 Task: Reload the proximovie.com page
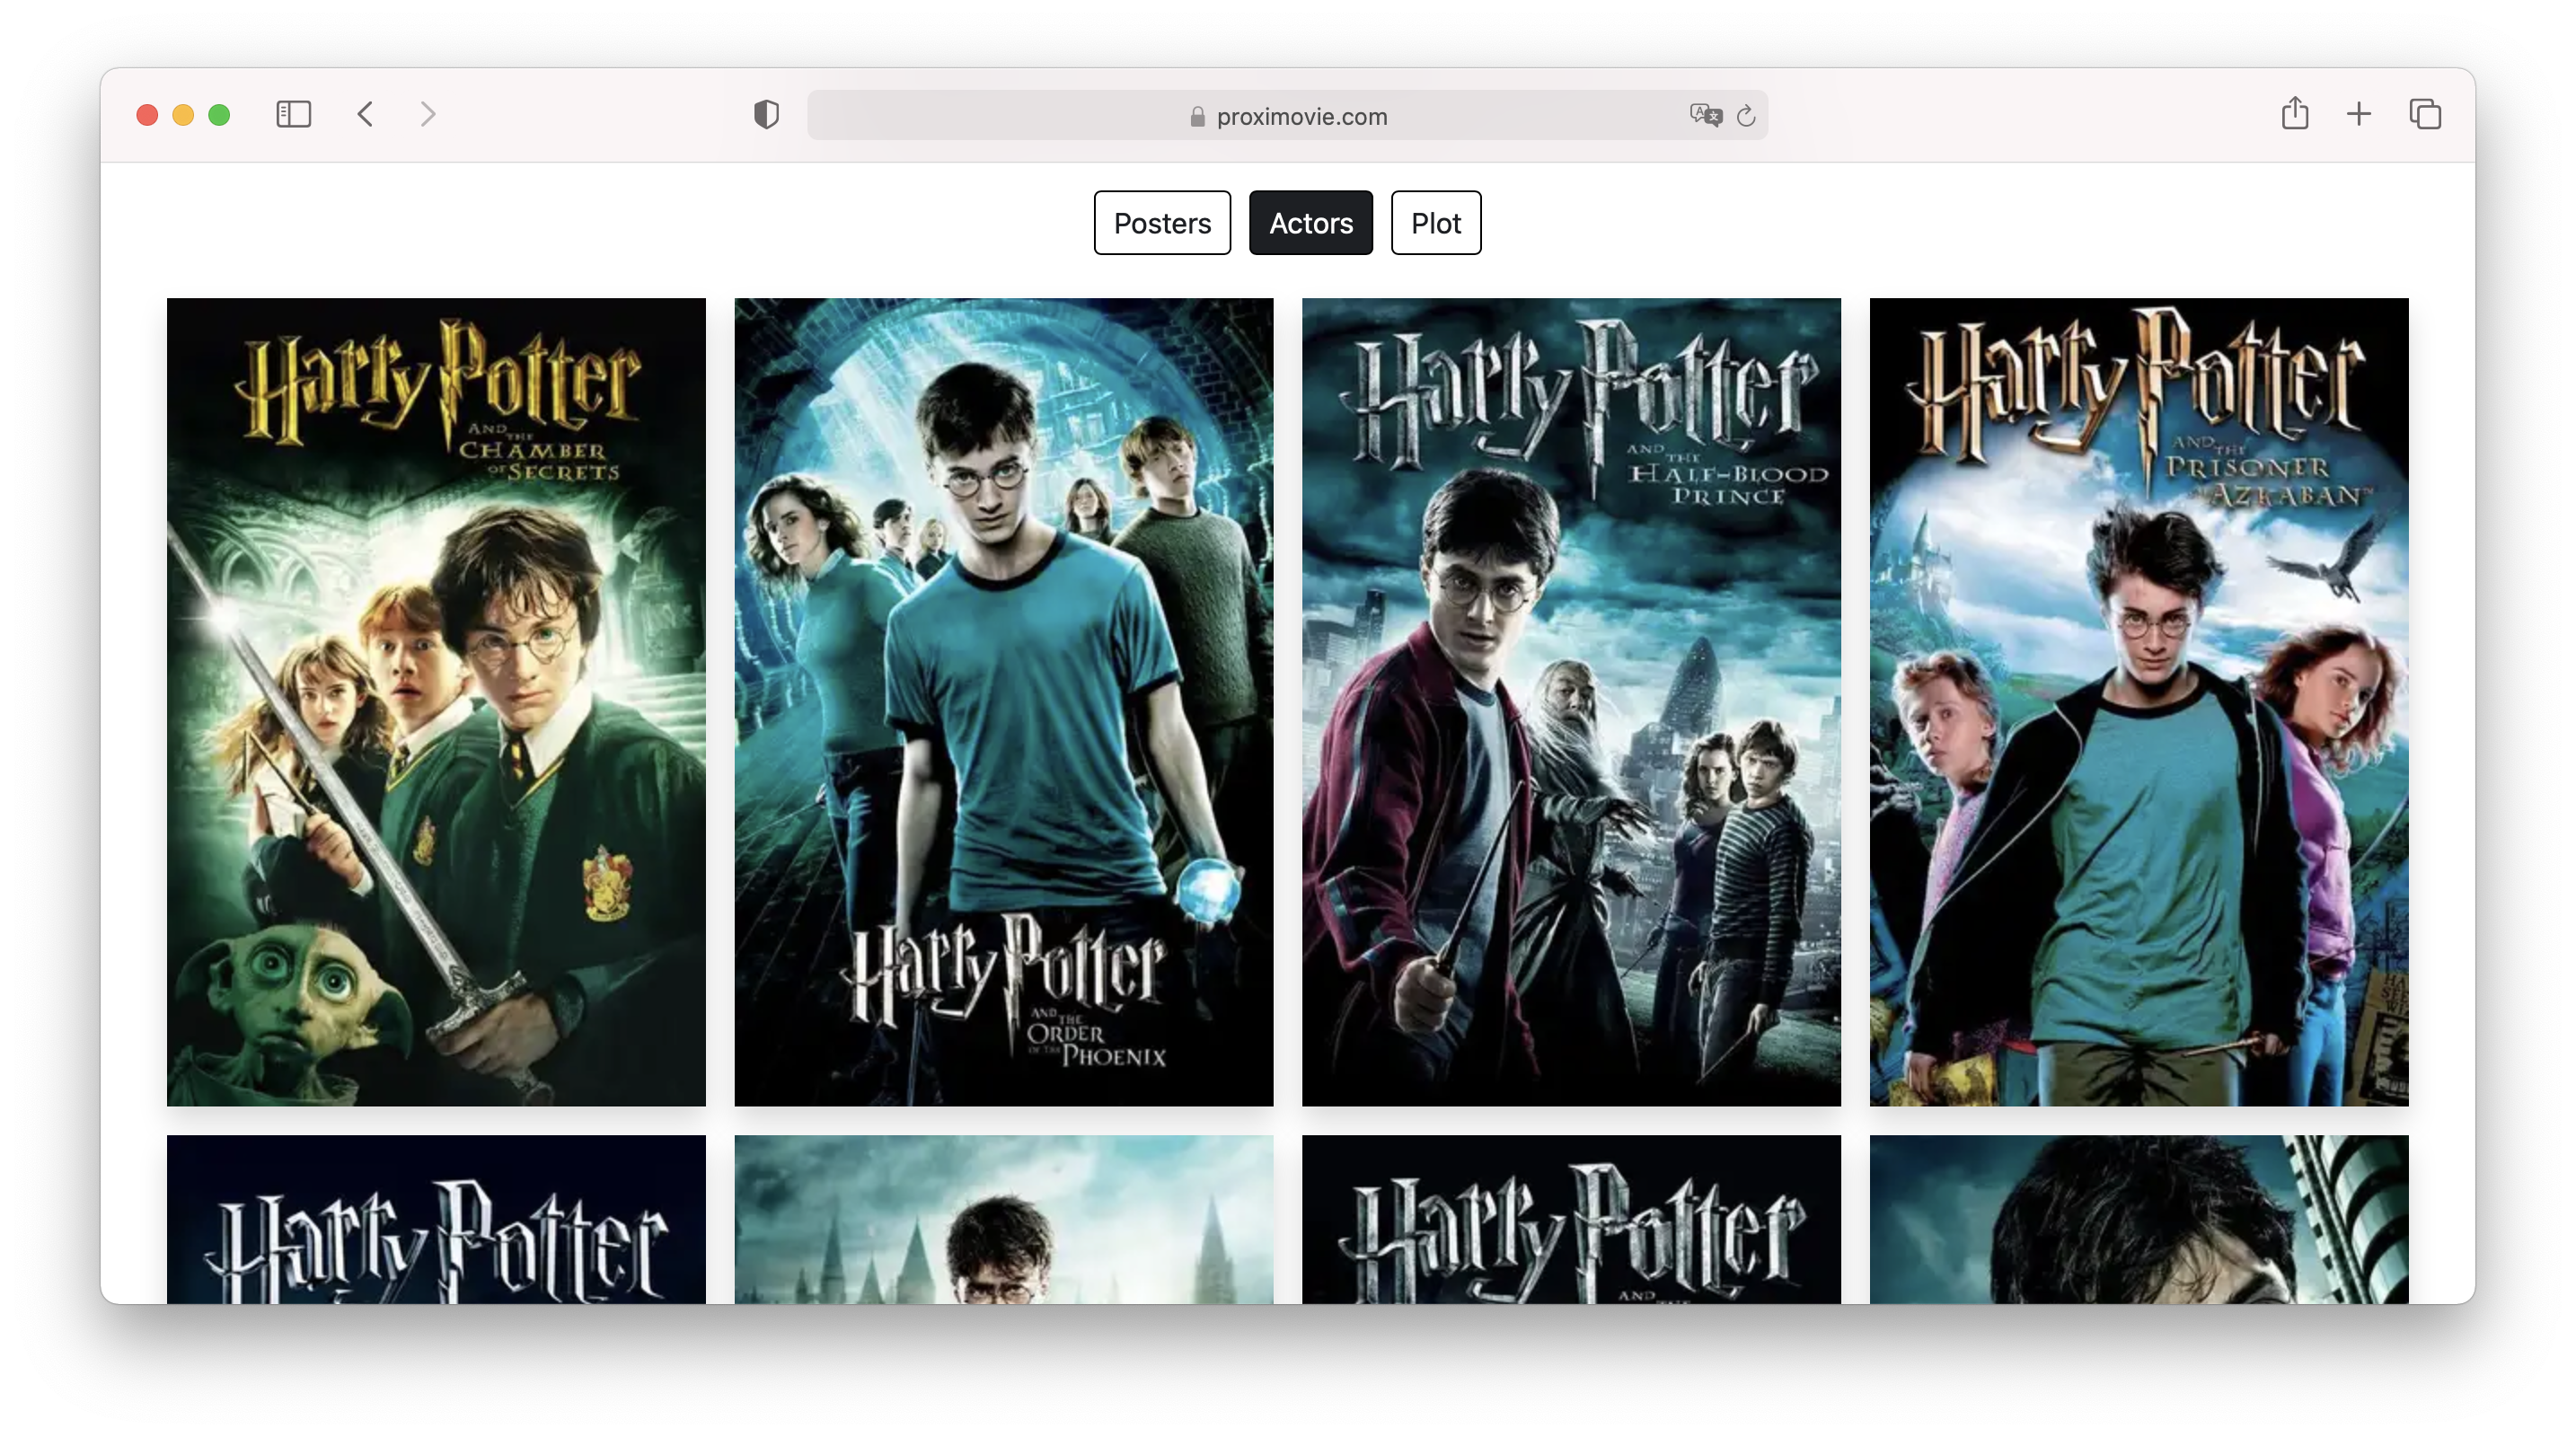[x=1745, y=115]
